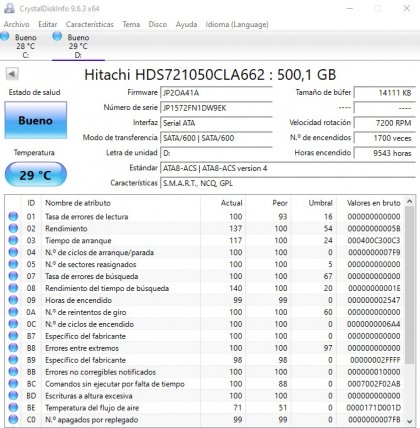Select disk D: tab showing 29 °C
This screenshot has width=420, height=428.
click(x=78, y=46)
